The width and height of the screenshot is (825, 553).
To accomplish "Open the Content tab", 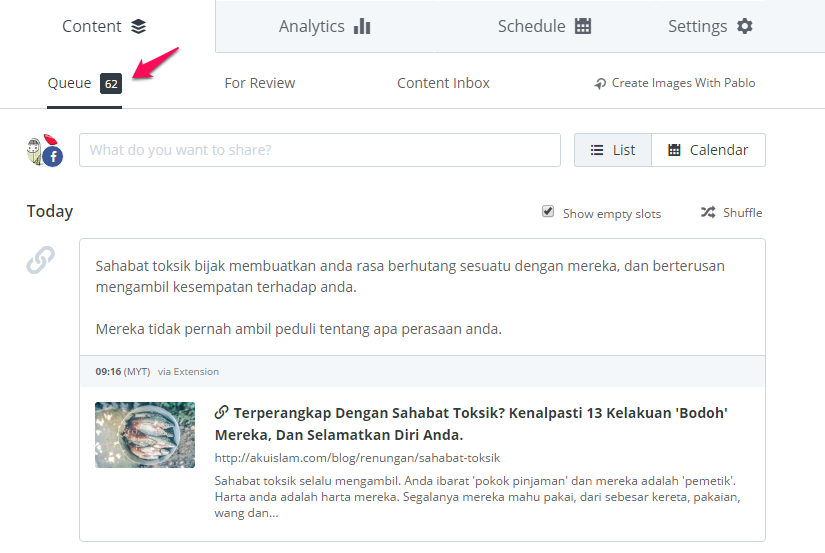I will [x=104, y=27].
